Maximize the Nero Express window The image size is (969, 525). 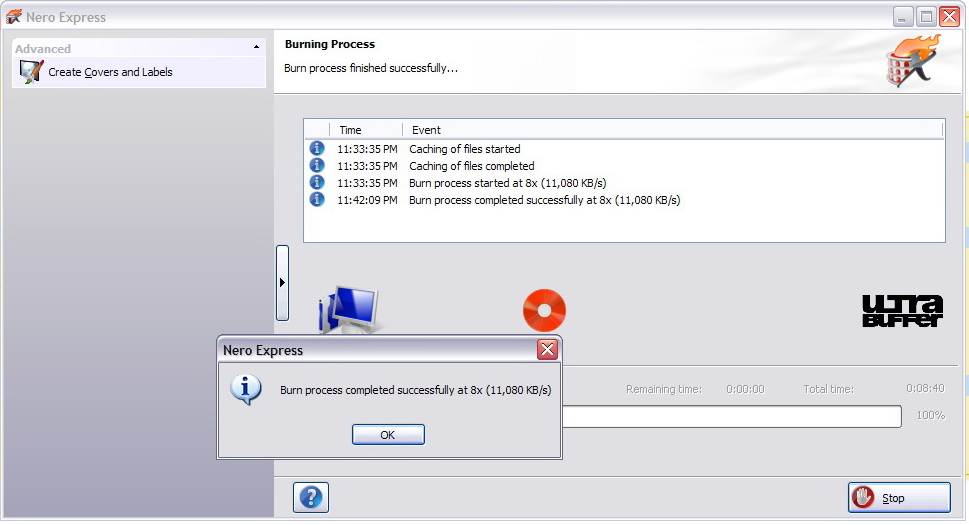(x=926, y=17)
